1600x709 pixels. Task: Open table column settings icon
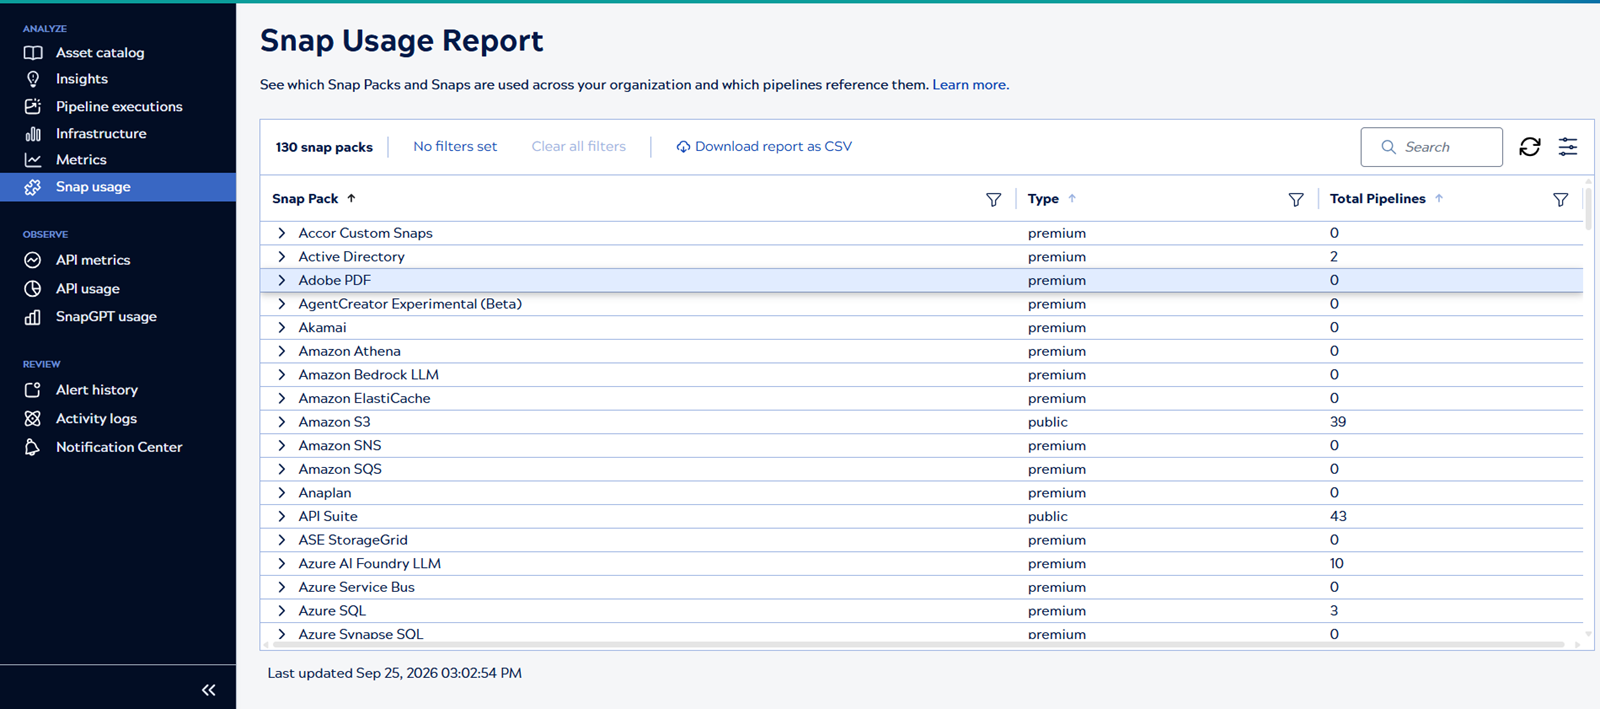tap(1568, 147)
